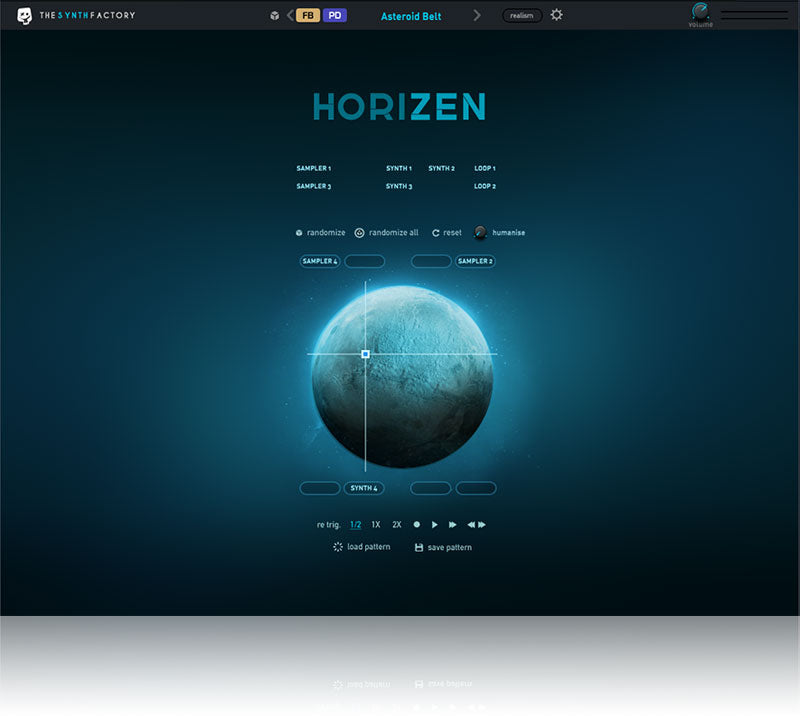800x716 pixels.
Task: Click the SAMPLER 2 slot pill
Action: (475, 261)
